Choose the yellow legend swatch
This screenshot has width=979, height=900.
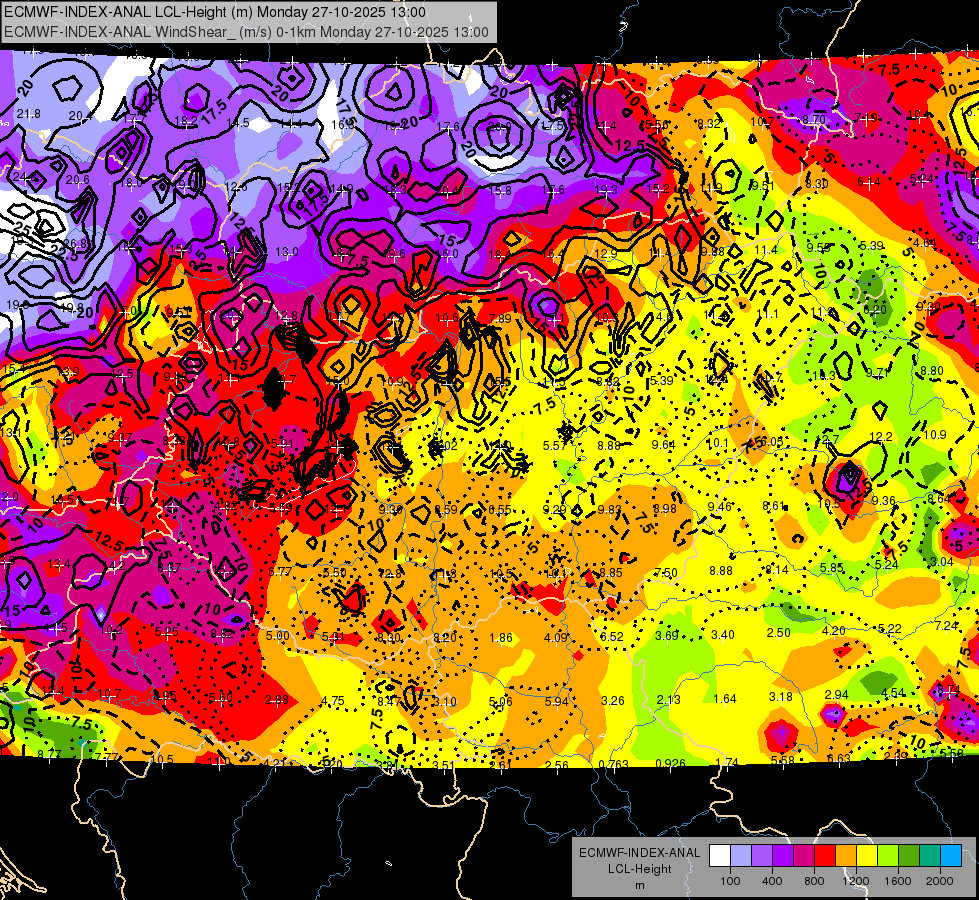click(867, 856)
